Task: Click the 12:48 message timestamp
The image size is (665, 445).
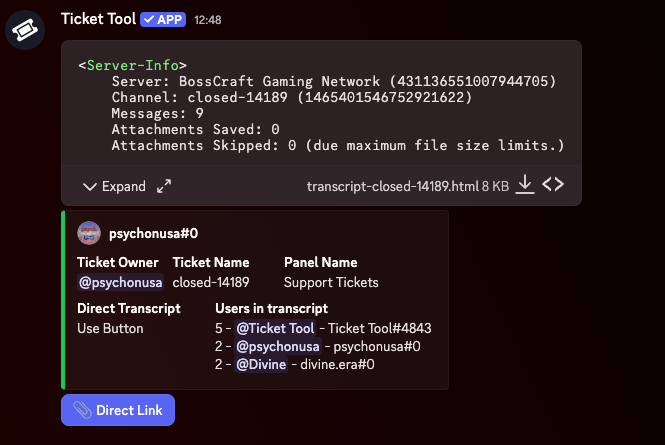Action: click(208, 20)
